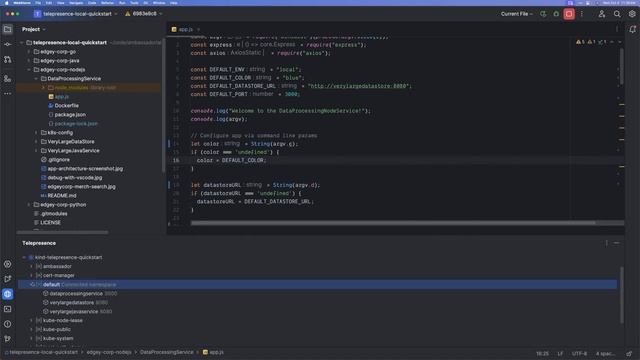Click the verylargedatastore URL in the code
Screen dimensions: 640x360
(359, 86)
